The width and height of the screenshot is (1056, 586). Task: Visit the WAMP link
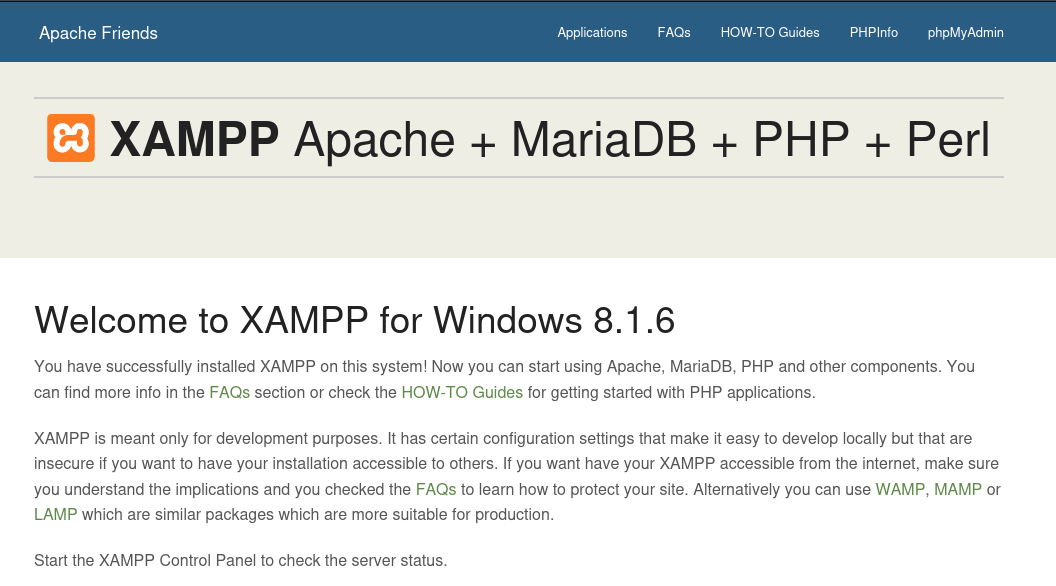pyautogui.click(x=900, y=489)
